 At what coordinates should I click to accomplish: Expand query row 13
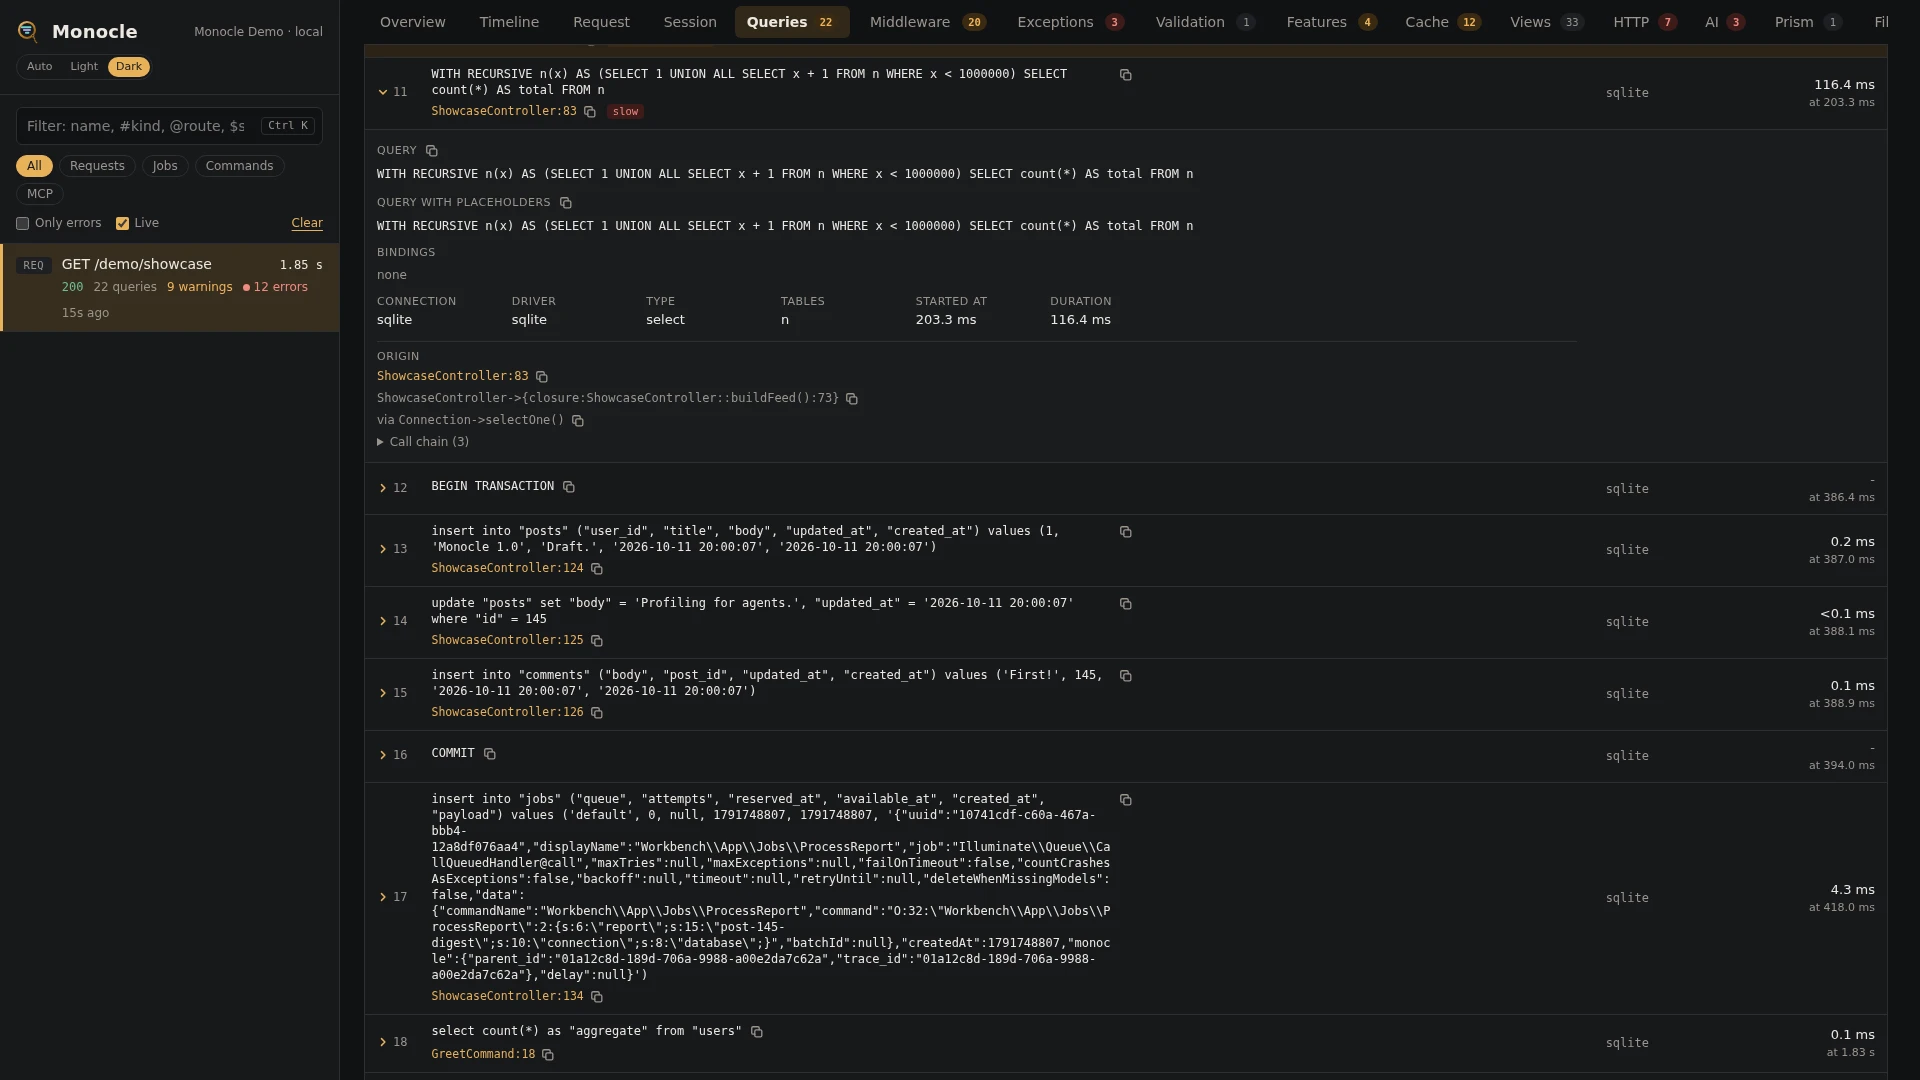click(x=383, y=549)
